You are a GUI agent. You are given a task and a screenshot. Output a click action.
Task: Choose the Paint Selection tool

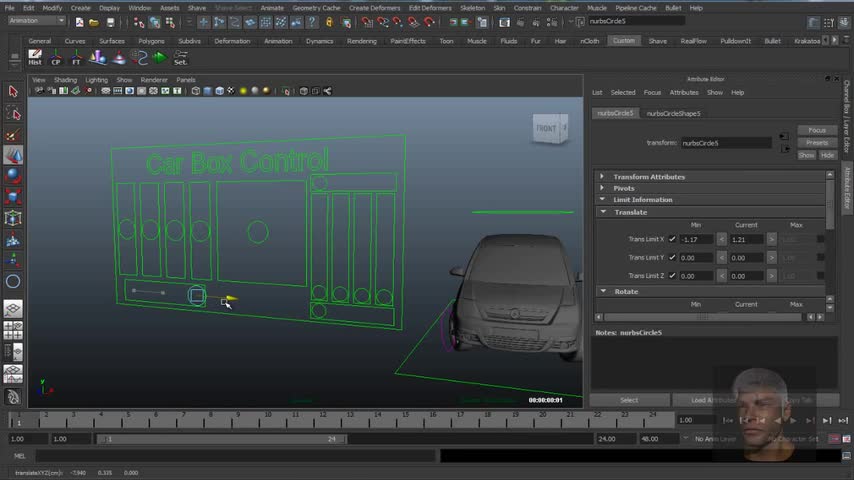point(13,135)
